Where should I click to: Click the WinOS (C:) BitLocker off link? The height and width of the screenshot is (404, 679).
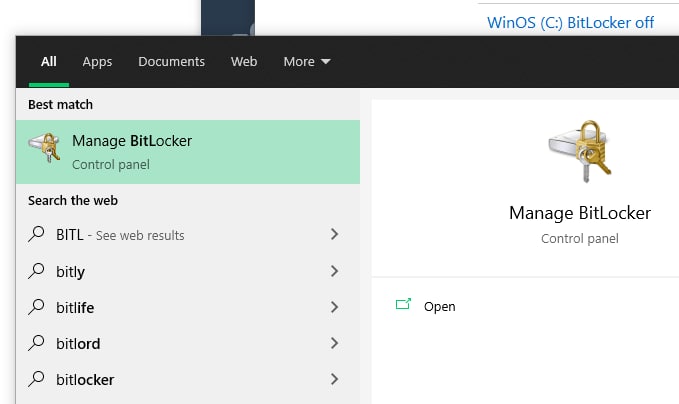pyautogui.click(x=570, y=23)
